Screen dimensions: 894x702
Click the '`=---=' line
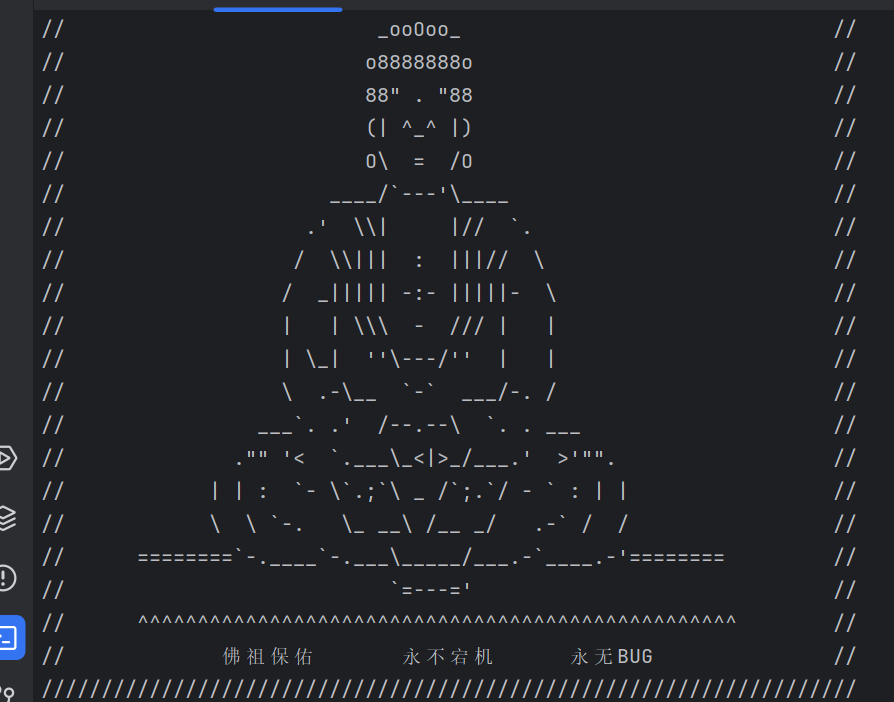tap(431, 589)
